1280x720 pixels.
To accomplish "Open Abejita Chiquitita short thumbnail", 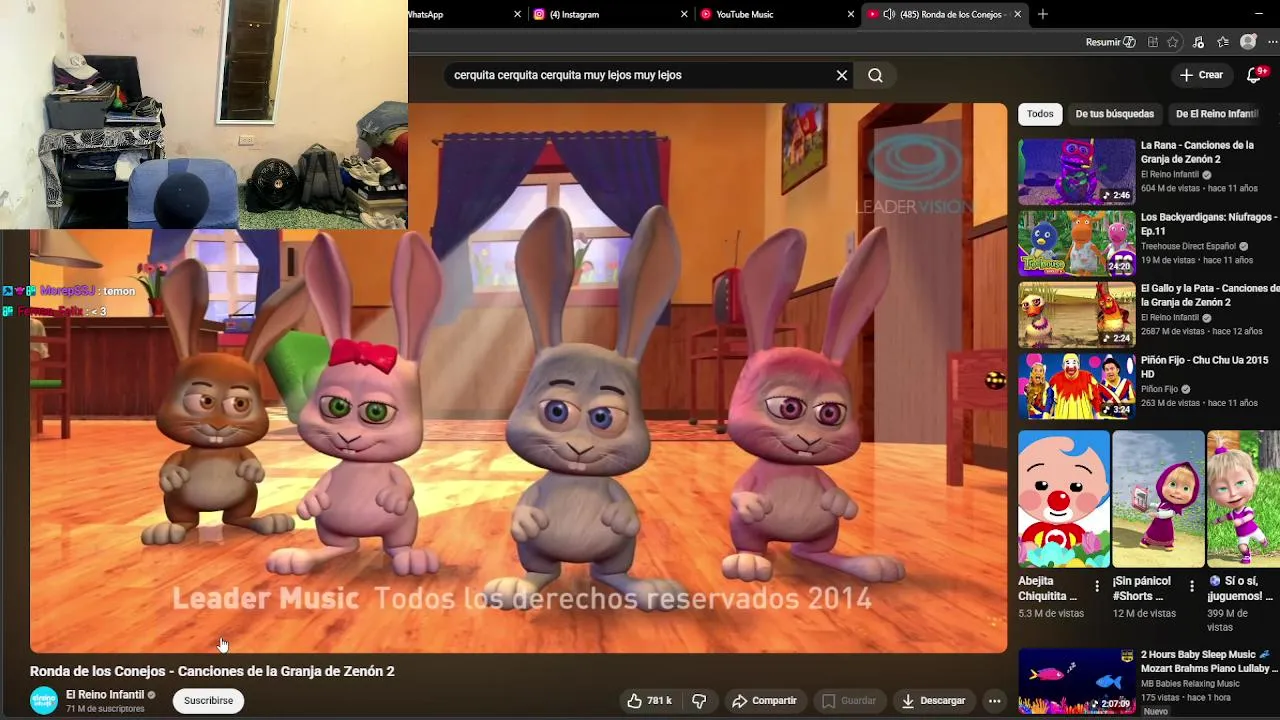I will point(1064,499).
